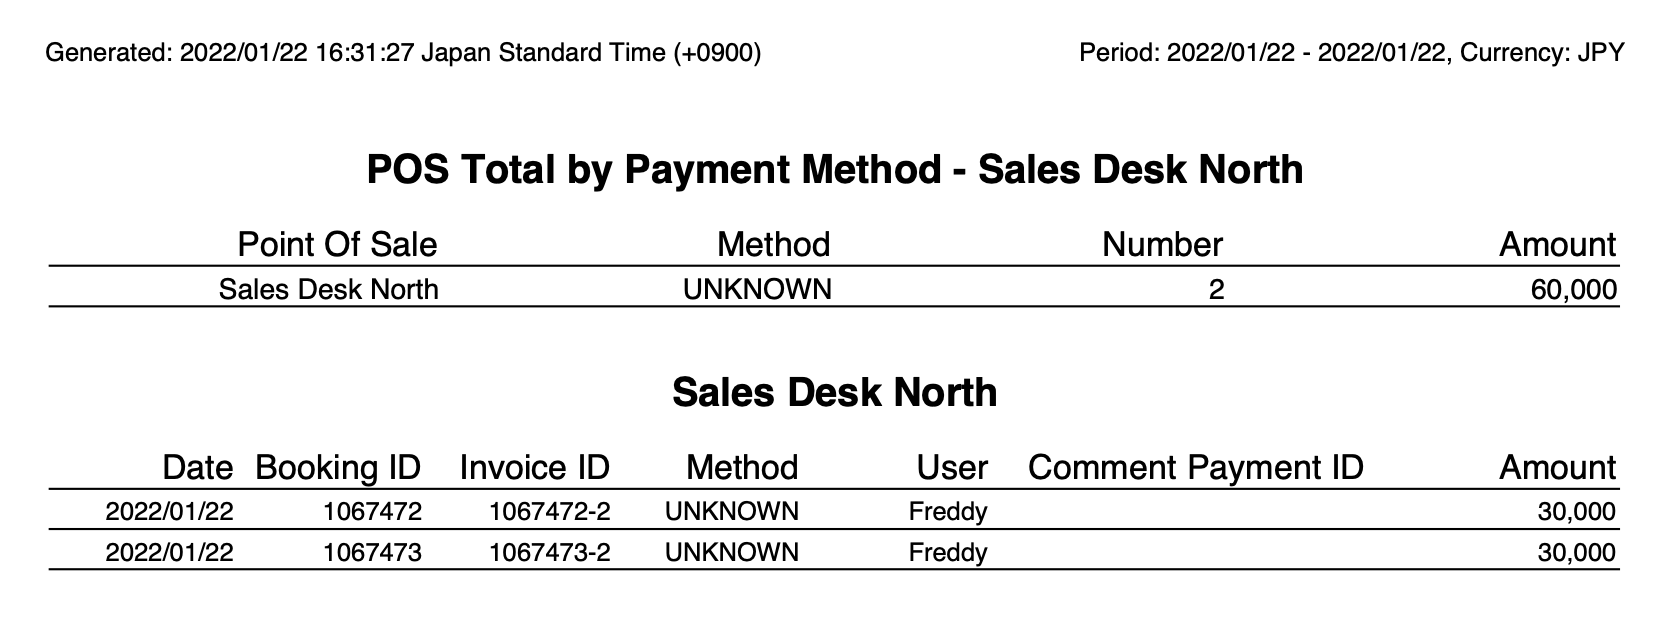Click Freddy in the 1067472 booking row
Screen dimensions: 1666x620
coord(948,512)
